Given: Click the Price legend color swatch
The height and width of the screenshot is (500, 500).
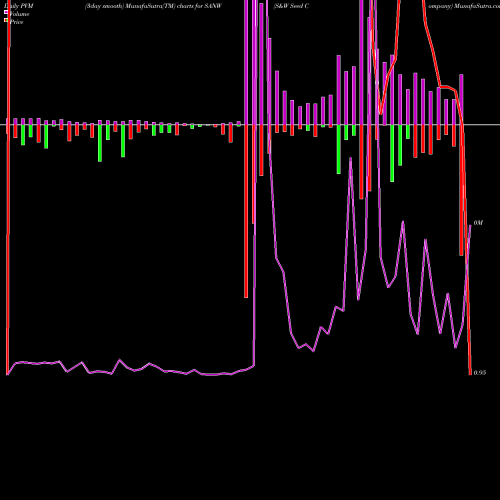Looking at the screenshot, I should (6, 20).
